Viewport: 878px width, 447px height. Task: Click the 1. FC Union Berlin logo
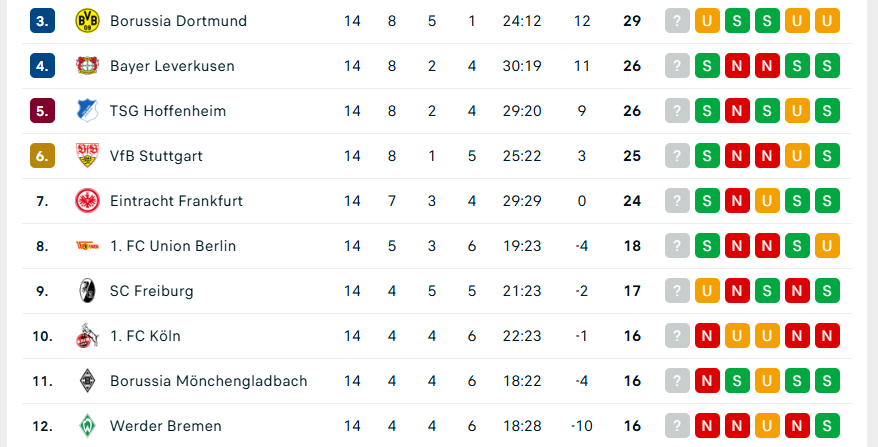[x=88, y=246]
